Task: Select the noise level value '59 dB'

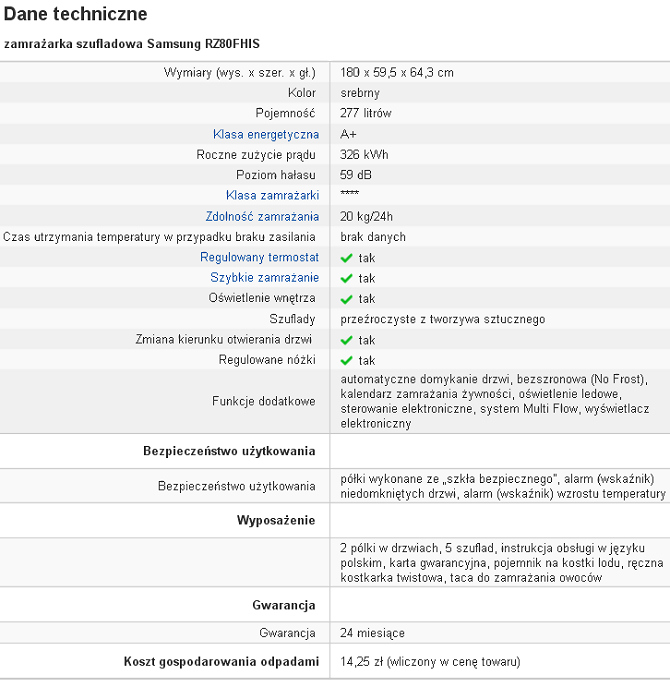Action: coord(356,175)
